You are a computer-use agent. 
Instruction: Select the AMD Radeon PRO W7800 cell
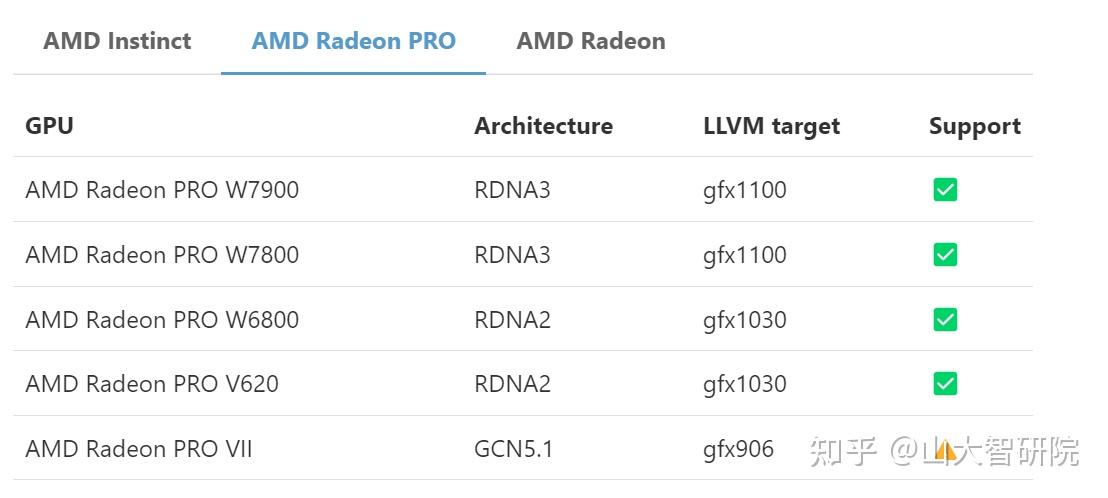tap(162, 255)
